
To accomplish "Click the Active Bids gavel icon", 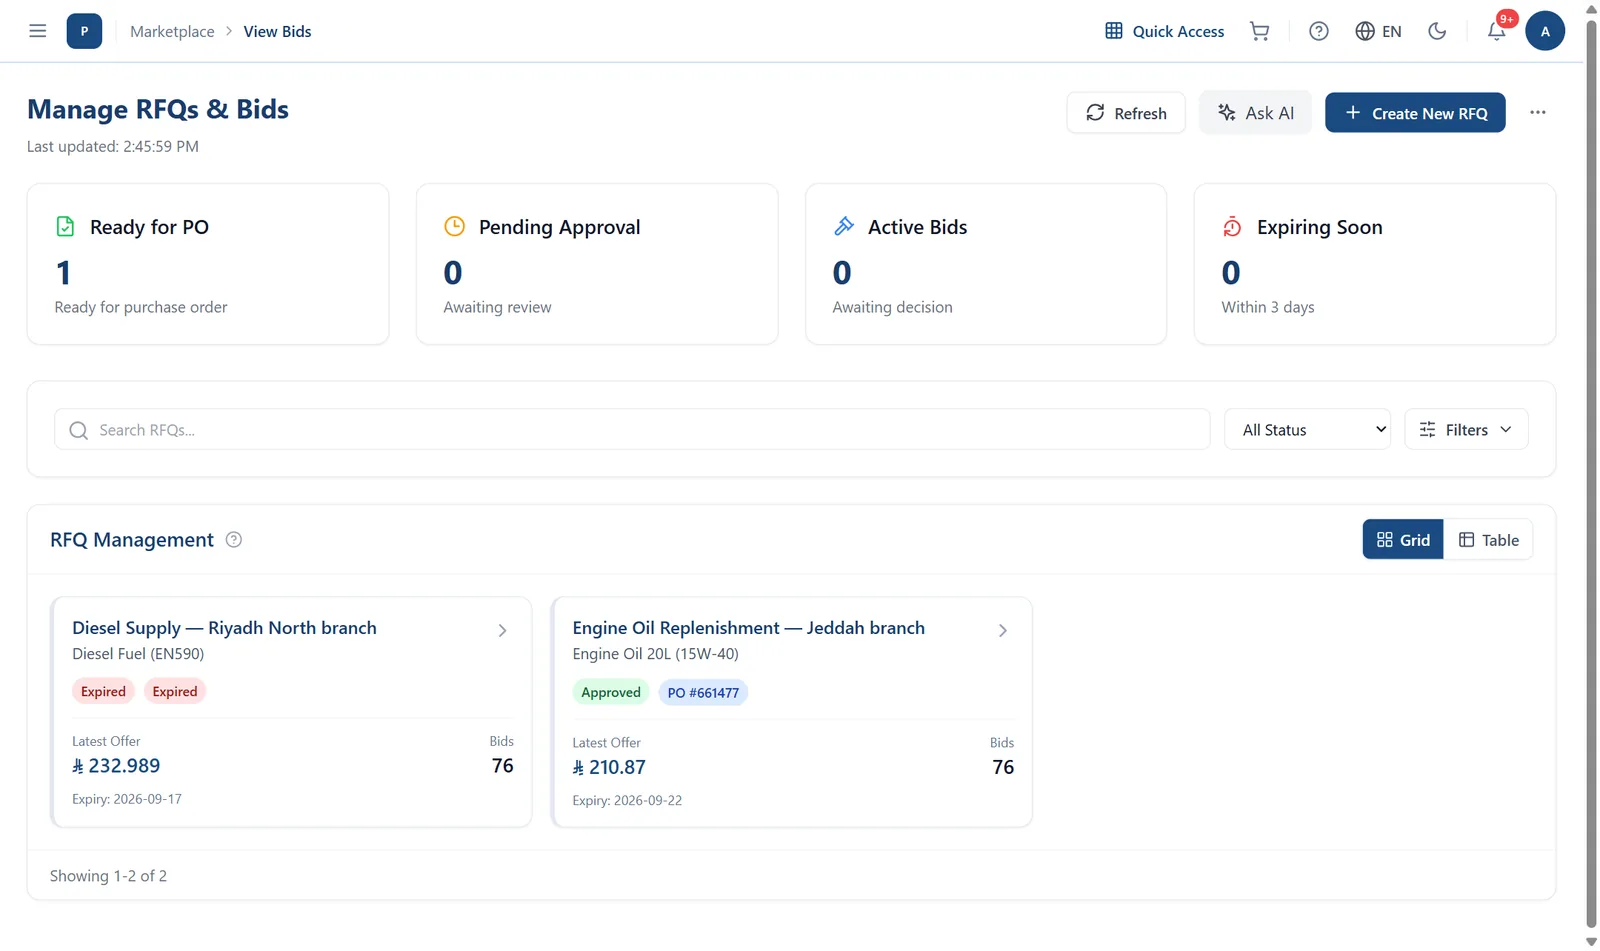I will [843, 227].
